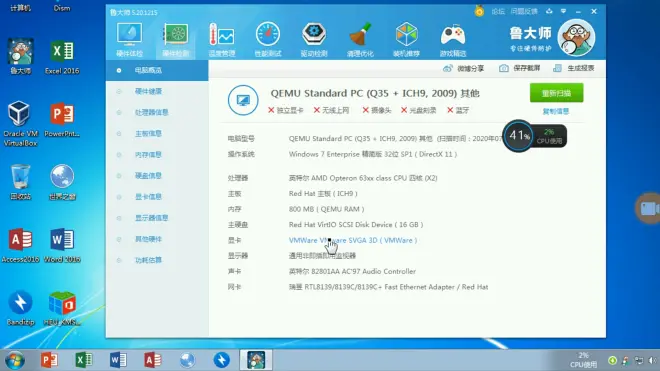This screenshot has height=371, width=660.
Task: Select 电脑概览 in the sidebar
Action: tap(157, 70)
